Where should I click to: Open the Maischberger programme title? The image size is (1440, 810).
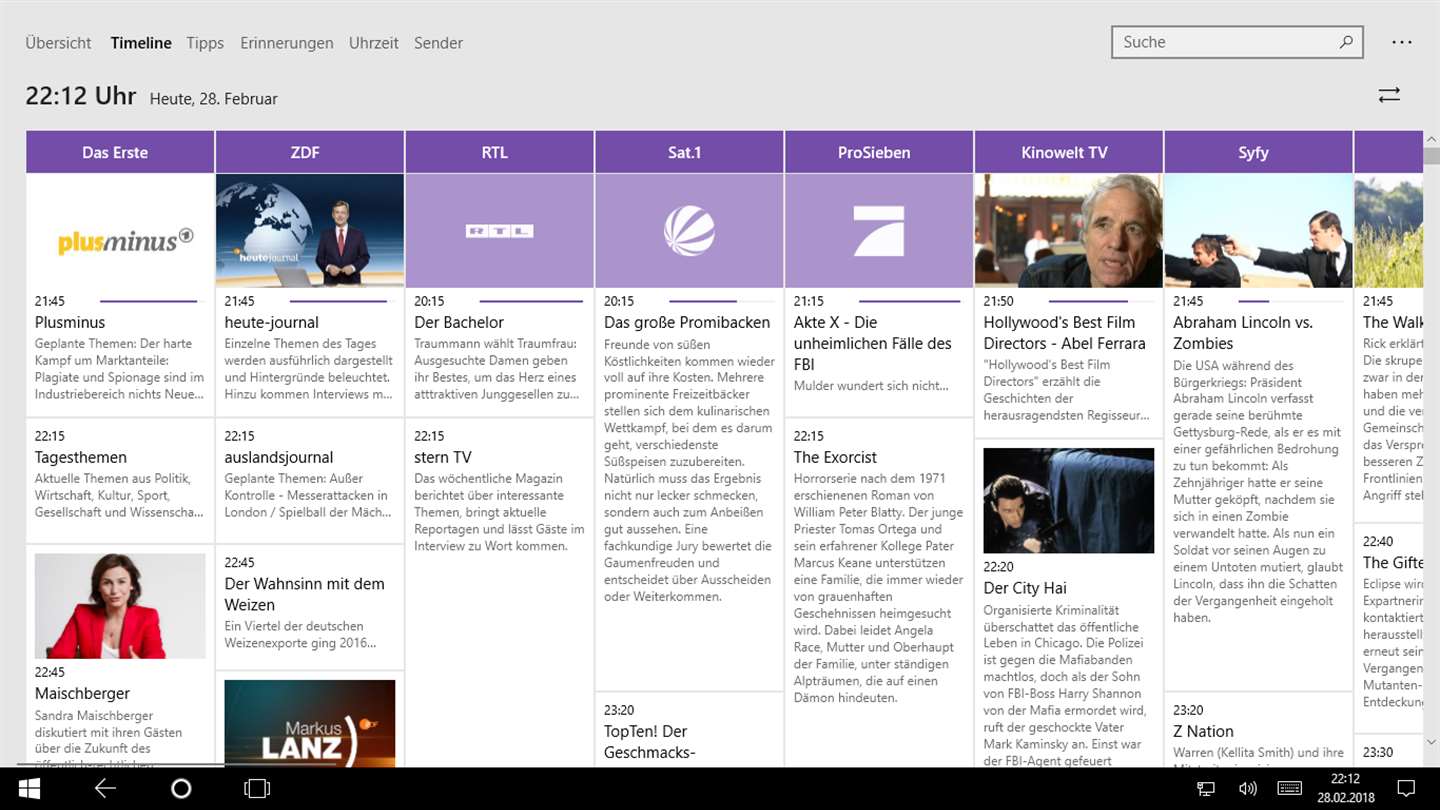(x=82, y=693)
